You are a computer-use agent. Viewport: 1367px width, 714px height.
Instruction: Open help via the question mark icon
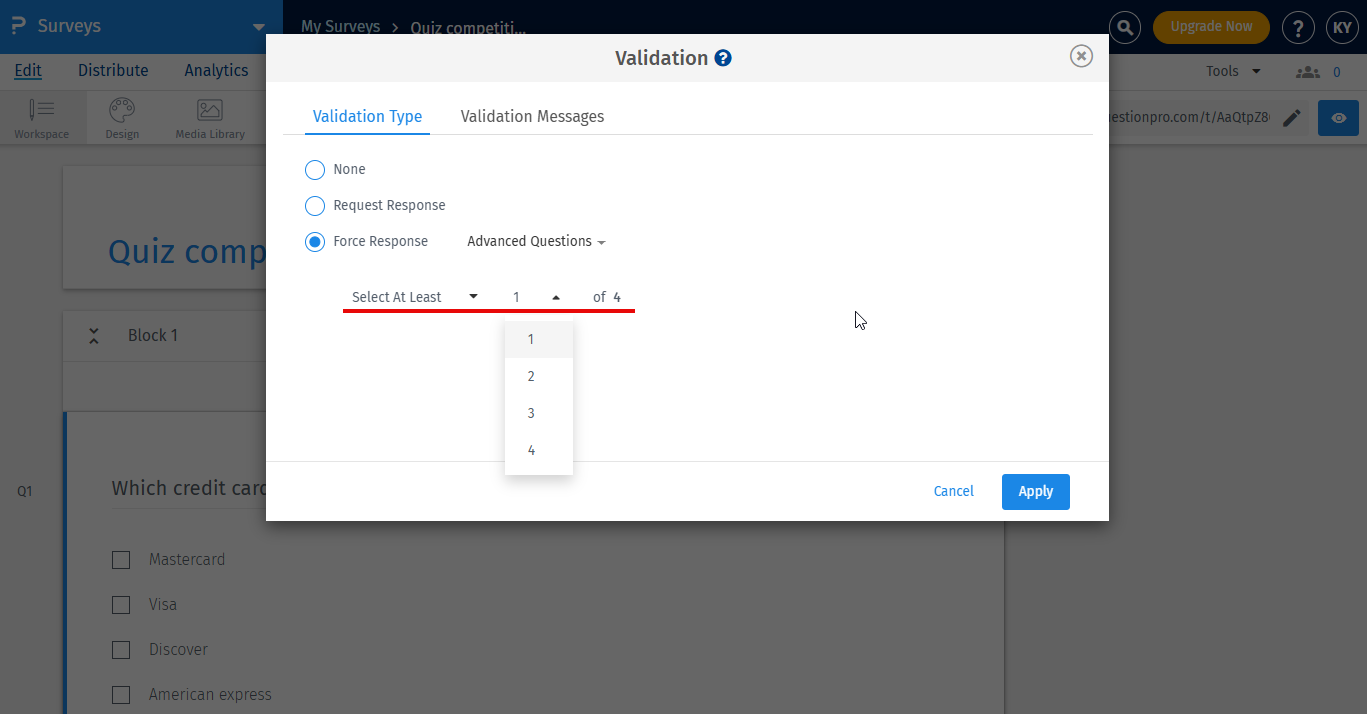(1298, 27)
